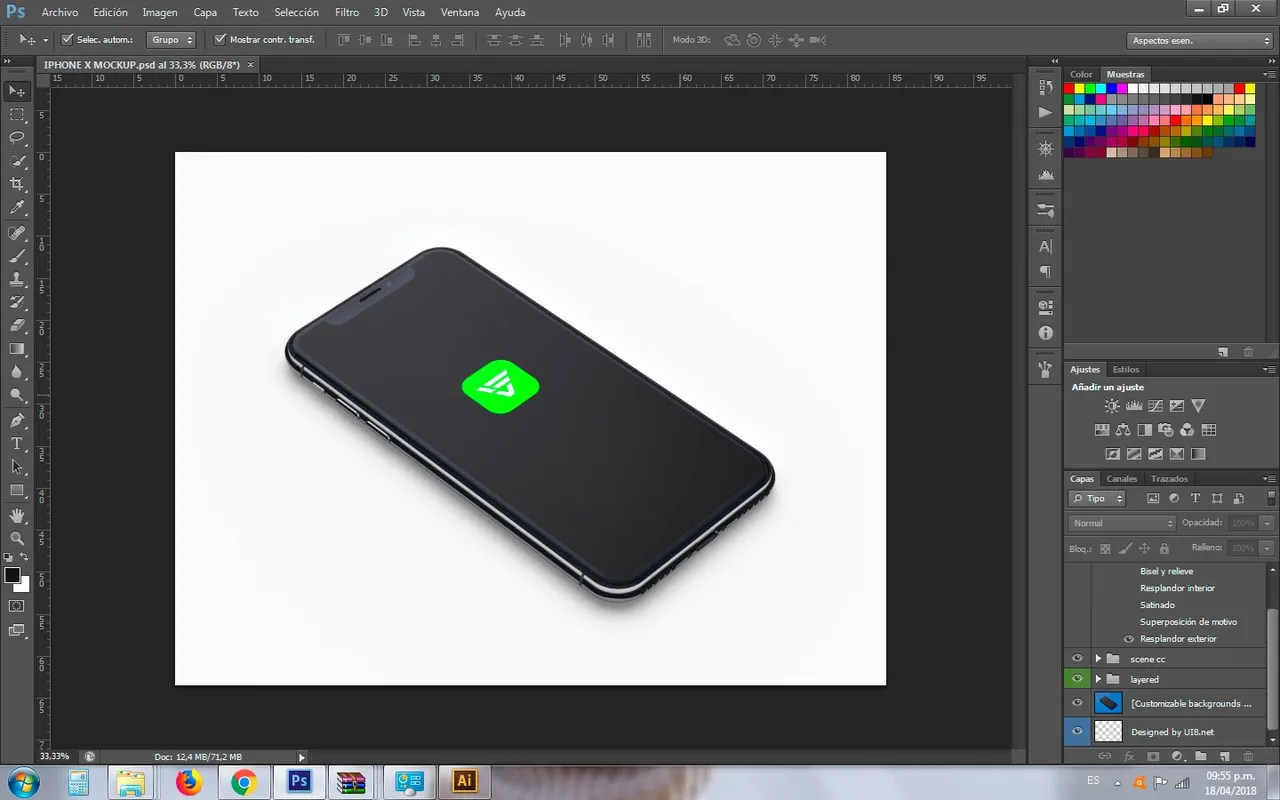This screenshot has height=800, width=1280.
Task: Hide the Customizable backgrounds layer
Action: (x=1077, y=703)
